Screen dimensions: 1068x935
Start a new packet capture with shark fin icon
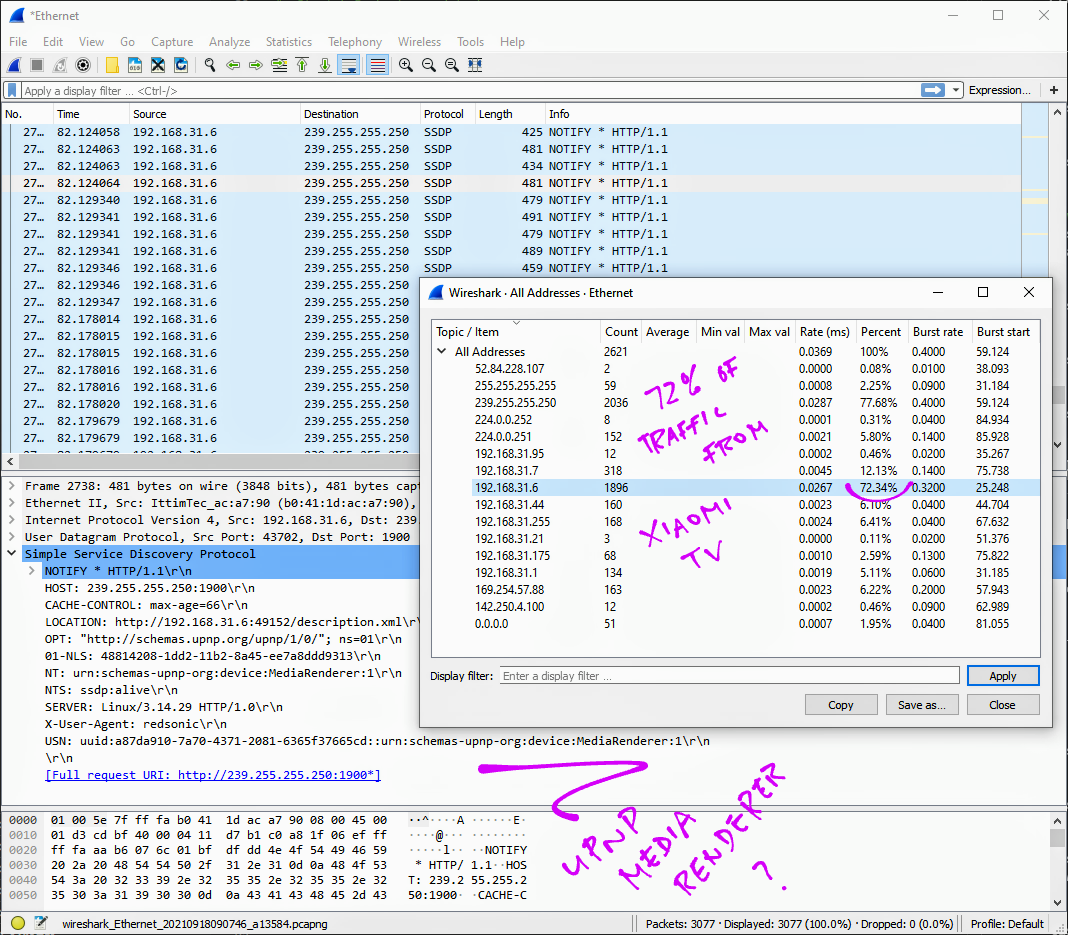(x=15, y=65)
